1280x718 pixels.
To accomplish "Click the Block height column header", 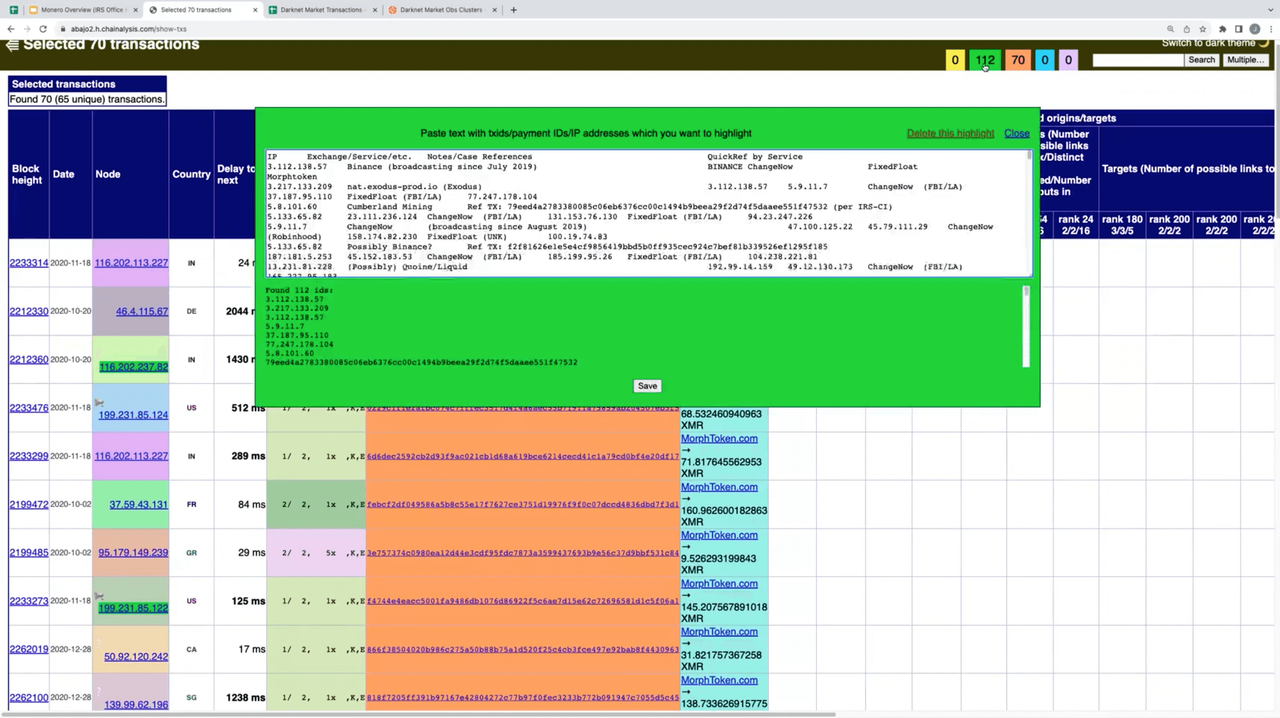I will point(27,174).
